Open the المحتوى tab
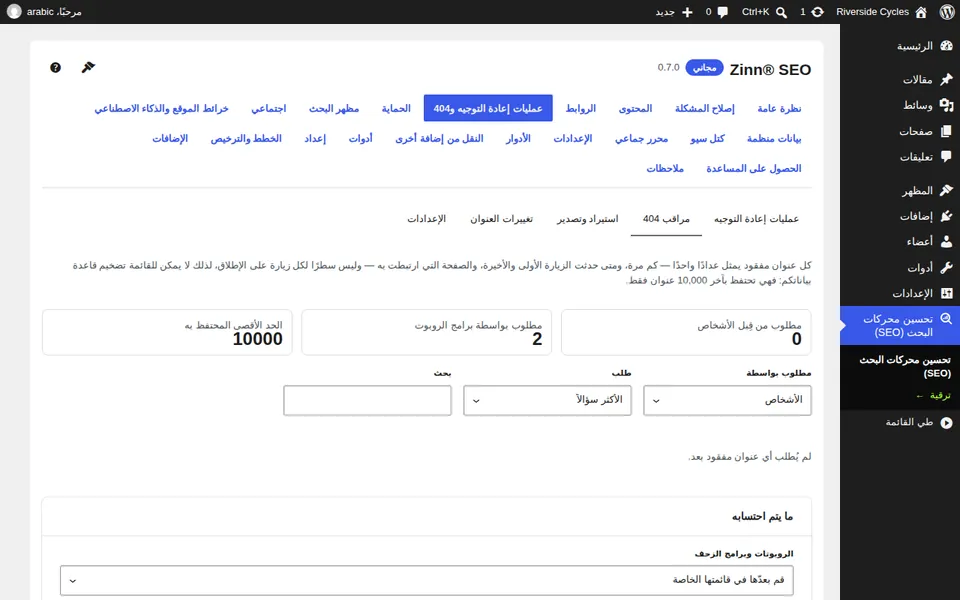Image resolution: width=960 pixels, height=600 pixels. tap(636, 108)
